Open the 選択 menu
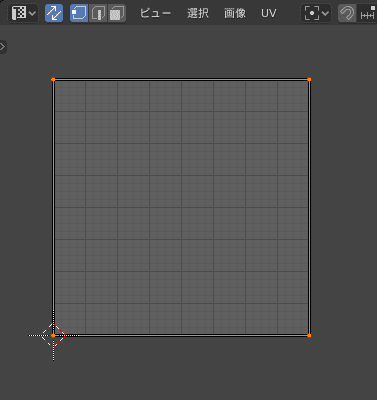 pyautogui.click(x=198, y=13)
